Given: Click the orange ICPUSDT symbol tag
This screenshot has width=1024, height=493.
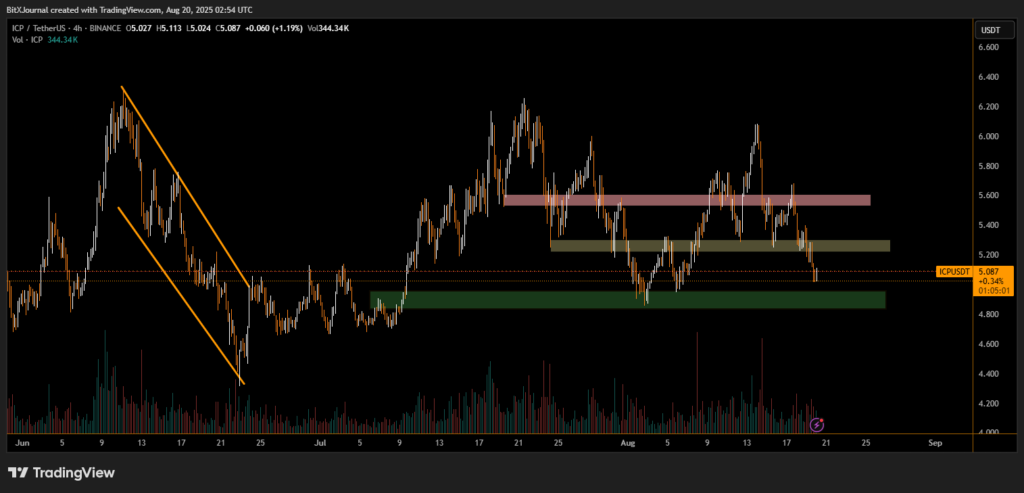Looking at the screenshot, I should pos(955,271).
